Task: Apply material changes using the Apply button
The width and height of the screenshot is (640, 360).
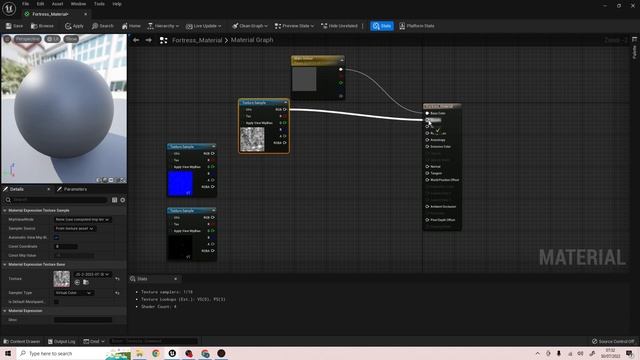Action: tap(74, 26)
